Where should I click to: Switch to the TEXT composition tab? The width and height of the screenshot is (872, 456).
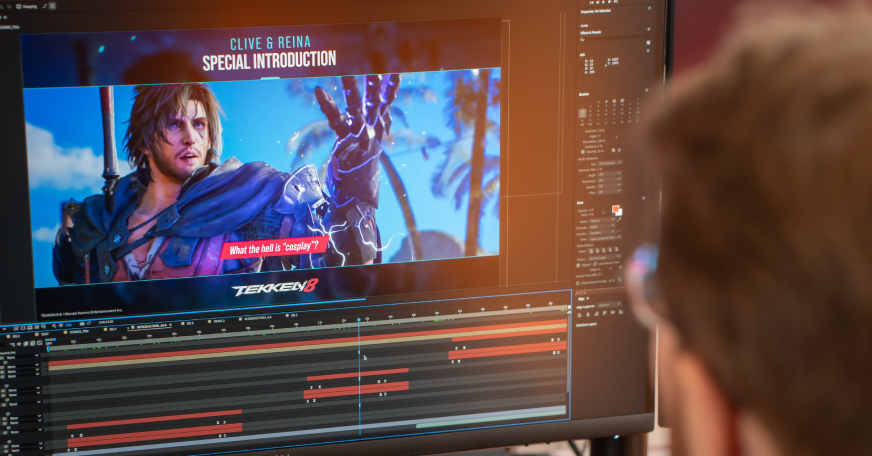click(43, 334)
